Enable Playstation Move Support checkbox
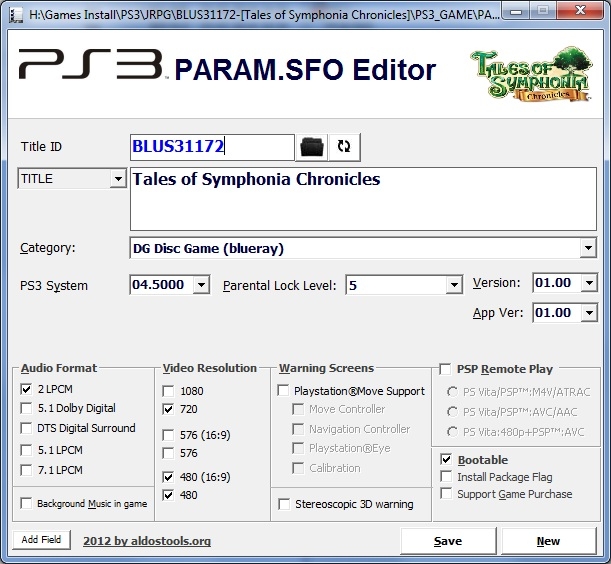This screenshot has height=564, width=611. [x=283, y=391]
